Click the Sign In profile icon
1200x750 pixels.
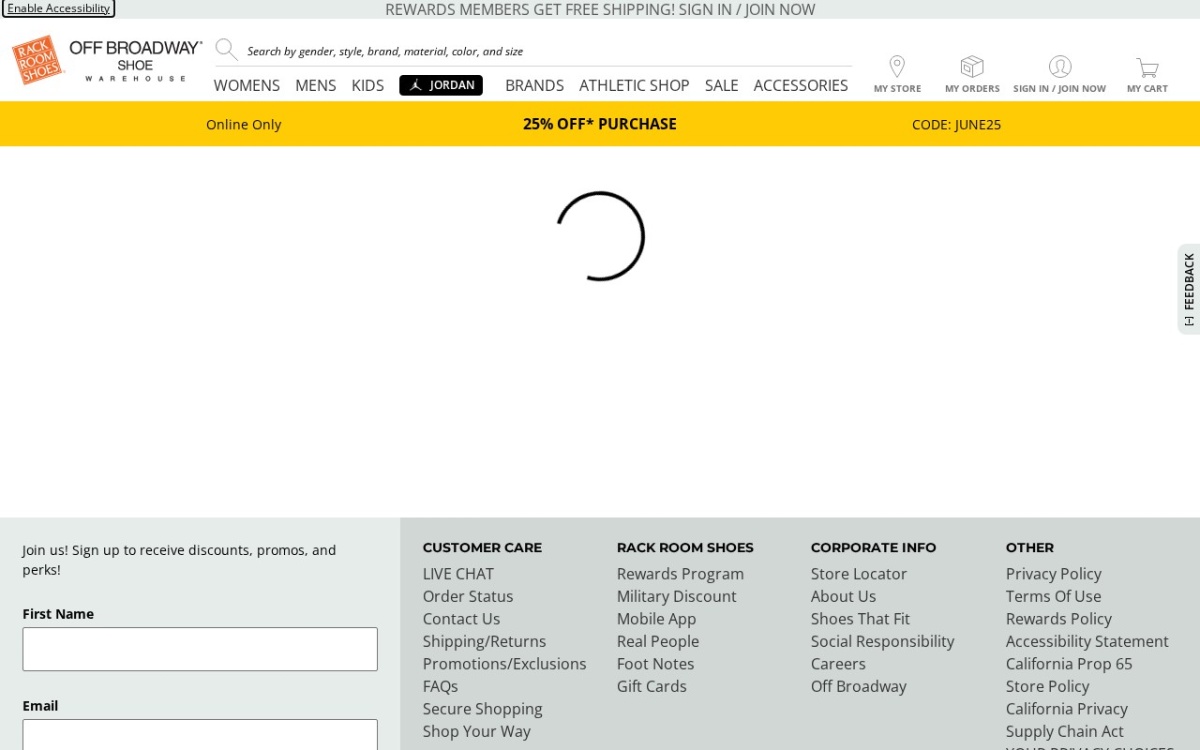tap(1060, 67)
